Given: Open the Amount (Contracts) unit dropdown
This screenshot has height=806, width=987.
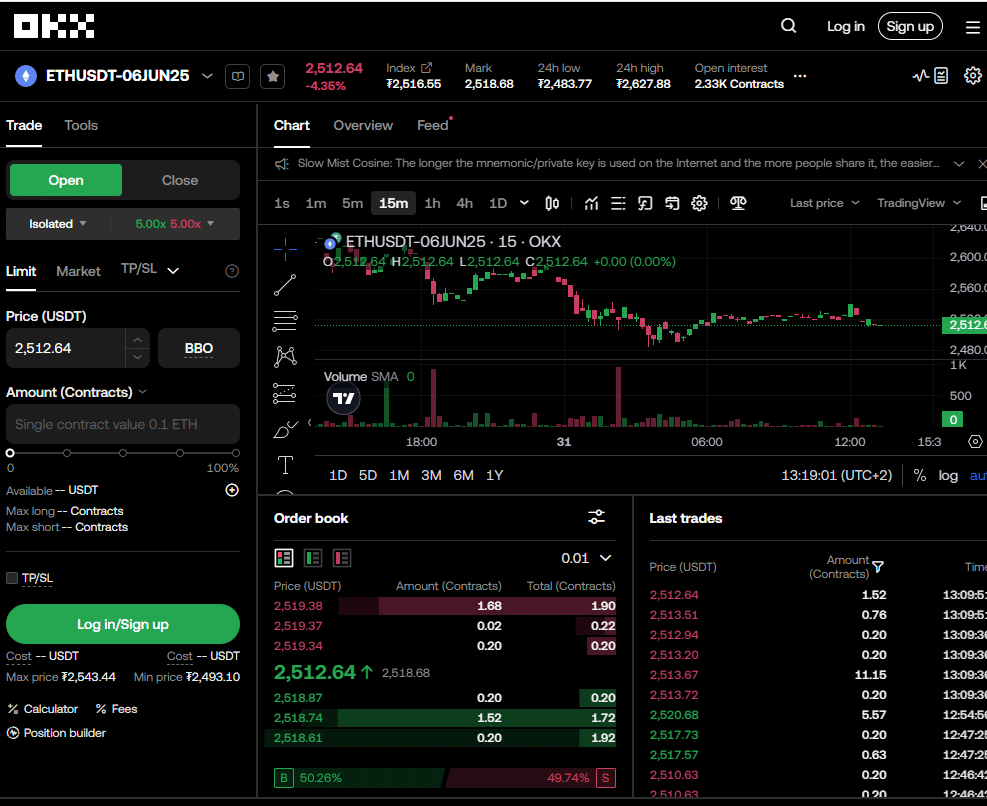Looking at the screenshot, I should pyautogui.click(x=143, y=392).
